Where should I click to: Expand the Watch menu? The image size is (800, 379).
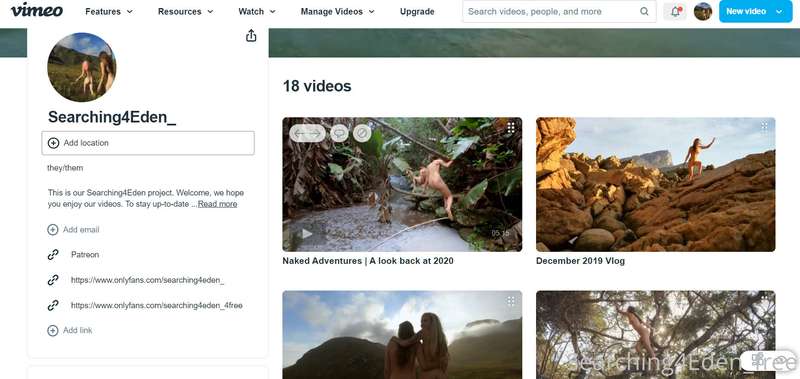tap(257, 11)
